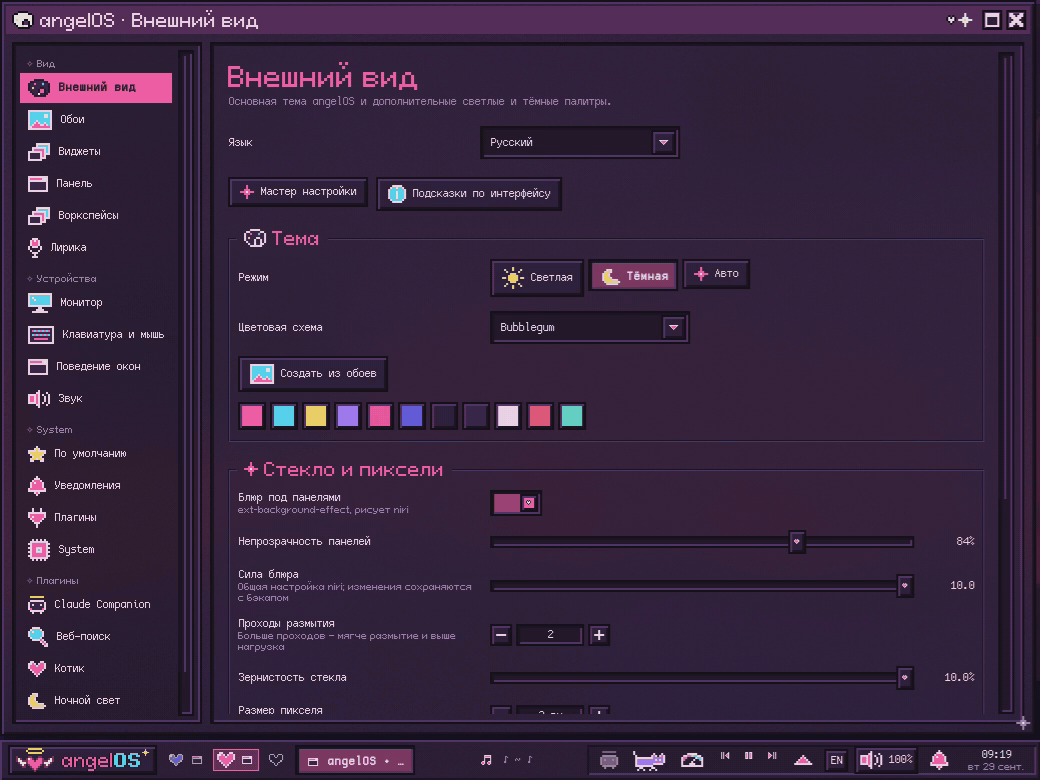Click the Звук speaker icon in sidebar
The height and width of the screenshot is (780, 1040).
(x=39, y=399)
